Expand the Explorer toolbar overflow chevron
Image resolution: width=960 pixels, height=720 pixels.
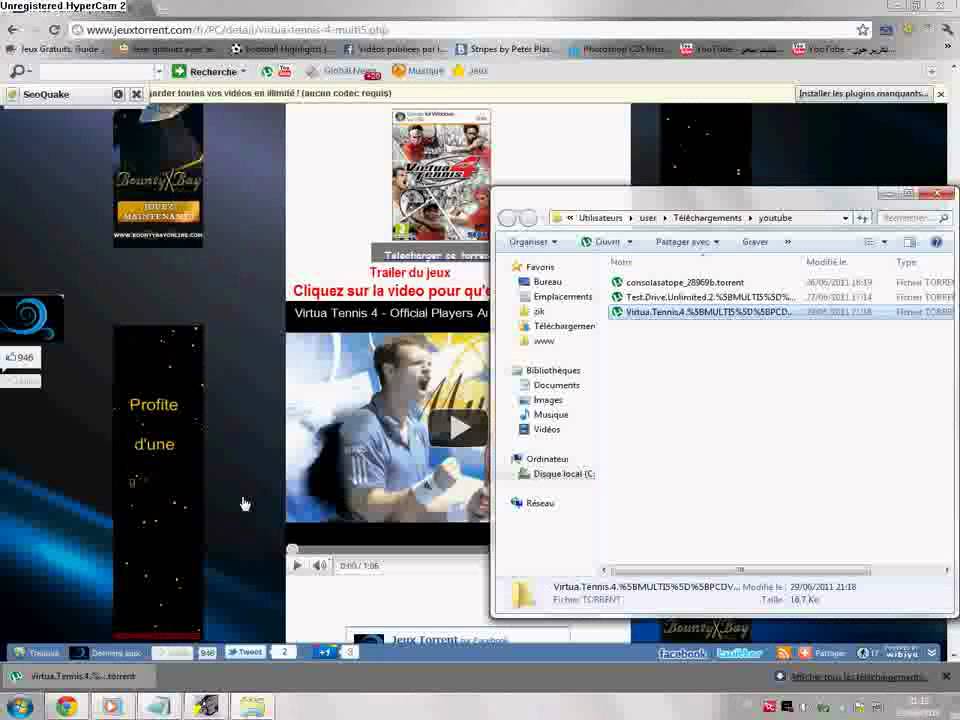point(788,242)
